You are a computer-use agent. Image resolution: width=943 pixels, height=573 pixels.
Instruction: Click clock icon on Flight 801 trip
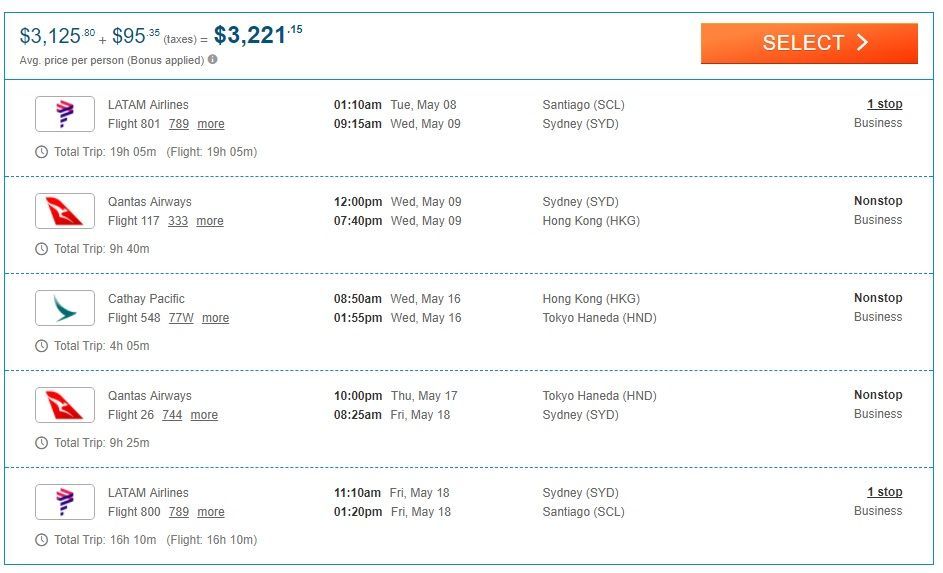(x=41, y=152)
